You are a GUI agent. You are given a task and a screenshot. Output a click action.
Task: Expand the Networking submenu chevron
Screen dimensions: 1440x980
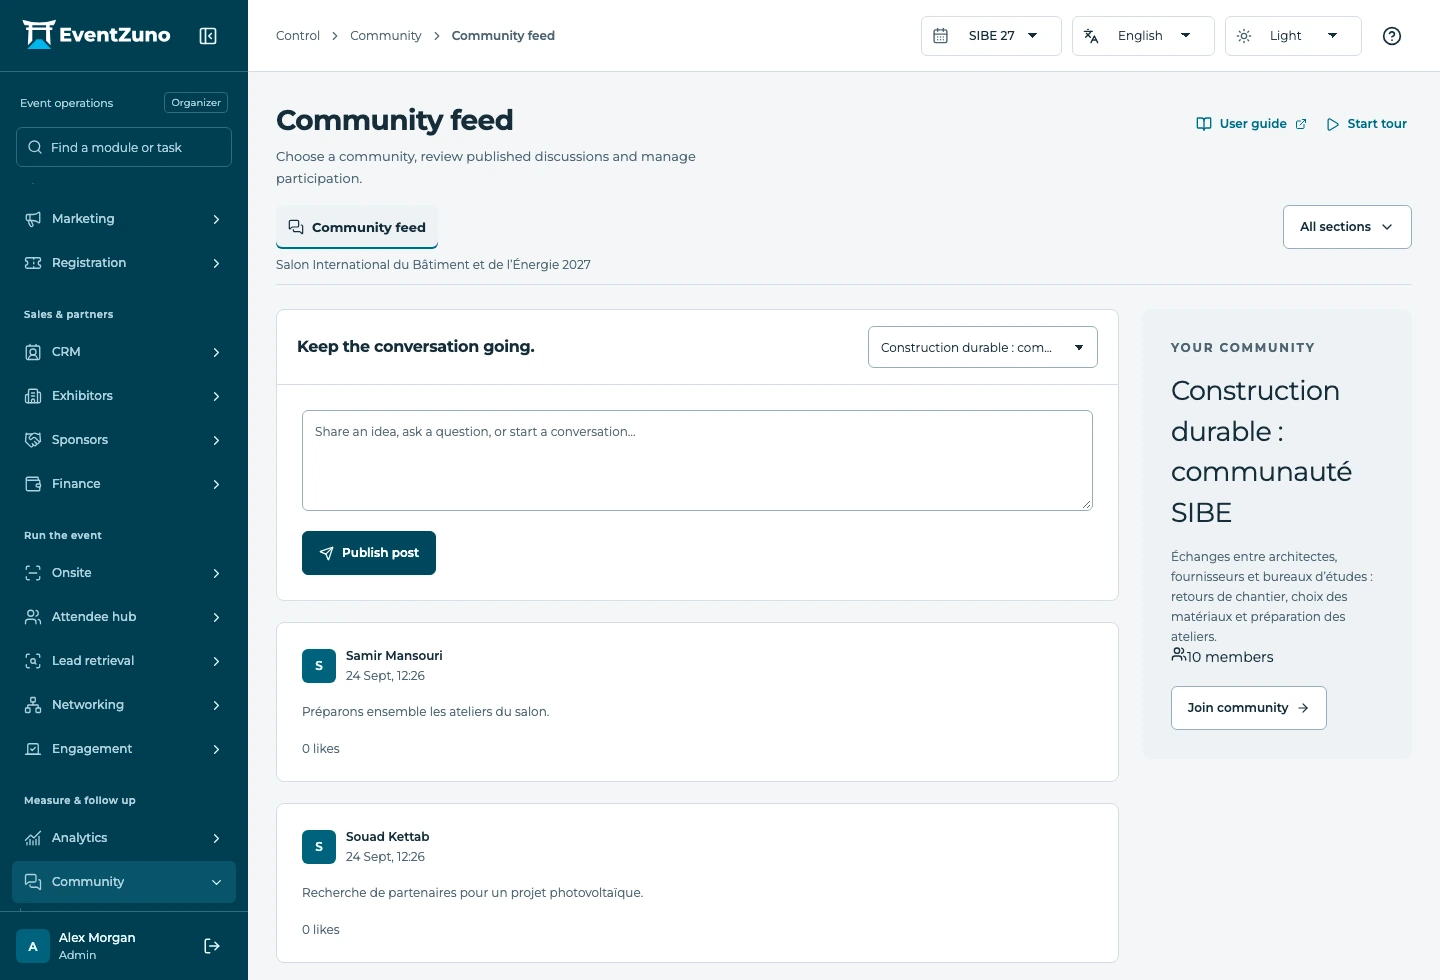[216, 705]
